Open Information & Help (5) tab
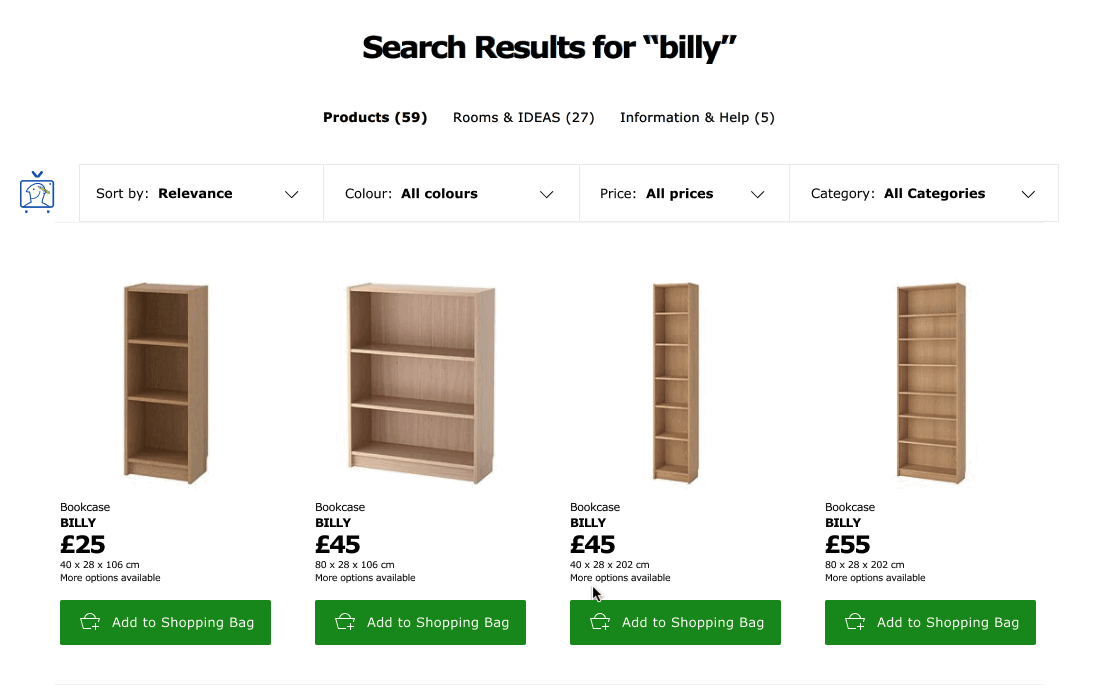The width and height of the screenshot is (1095, 691). click(697, 118)
